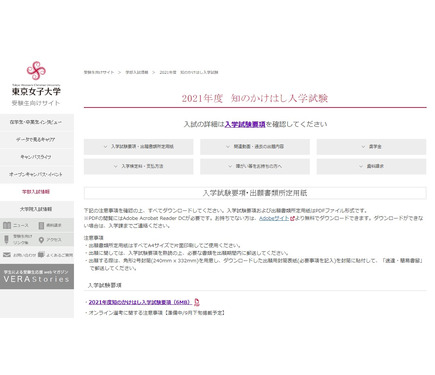Click the 学部入試情報 breadcrumb link
The width and height of the screenshot is (435, 375).
137,72
